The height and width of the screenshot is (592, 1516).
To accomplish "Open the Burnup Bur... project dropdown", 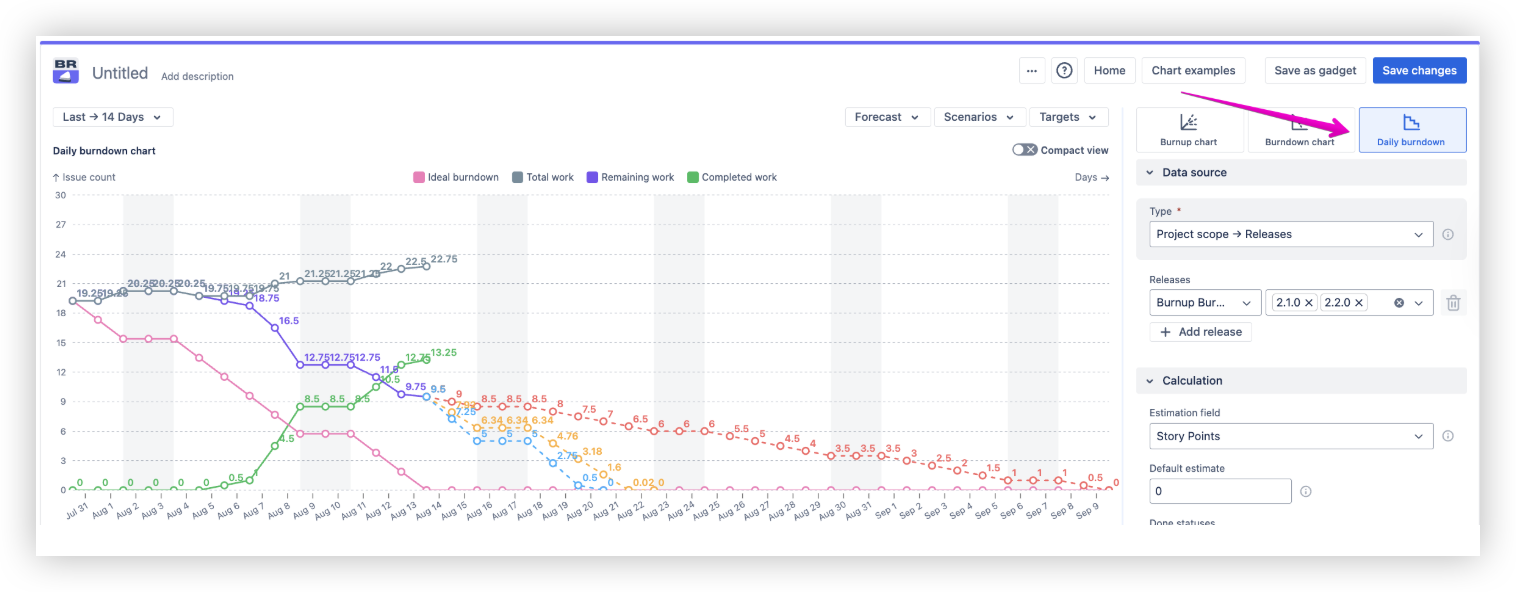I will tap(1205, 303).
